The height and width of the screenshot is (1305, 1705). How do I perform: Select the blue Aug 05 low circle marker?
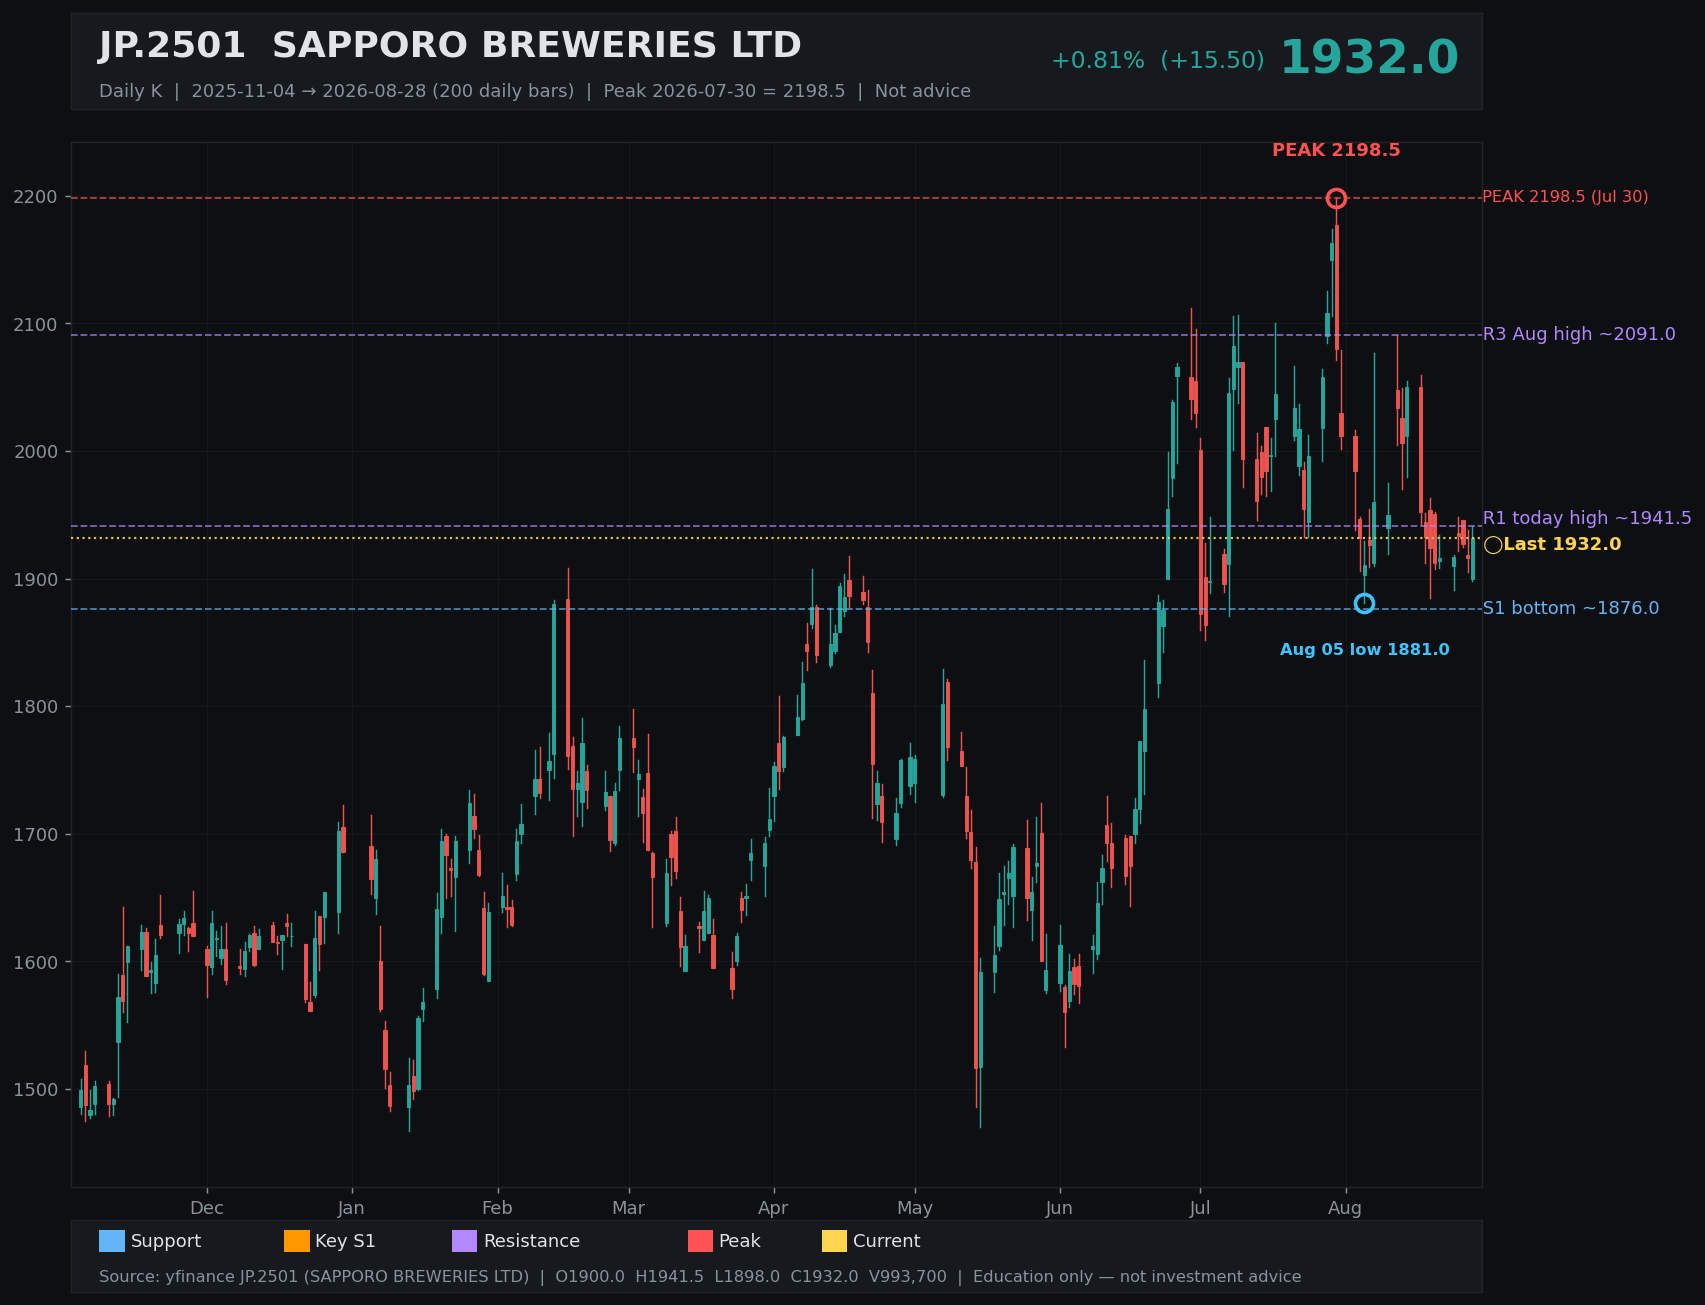[1364, 603]
